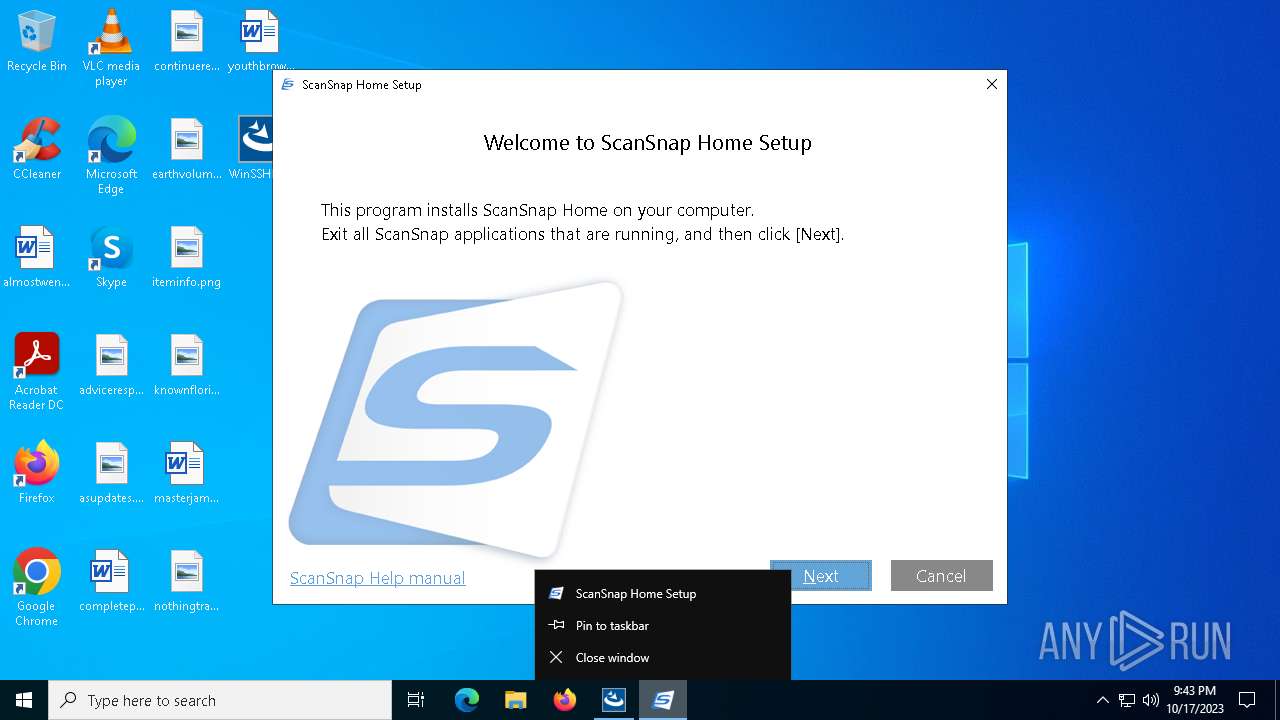Select the masterjam... Word document
1280x720 pixels.
click(x=186, y=472)
